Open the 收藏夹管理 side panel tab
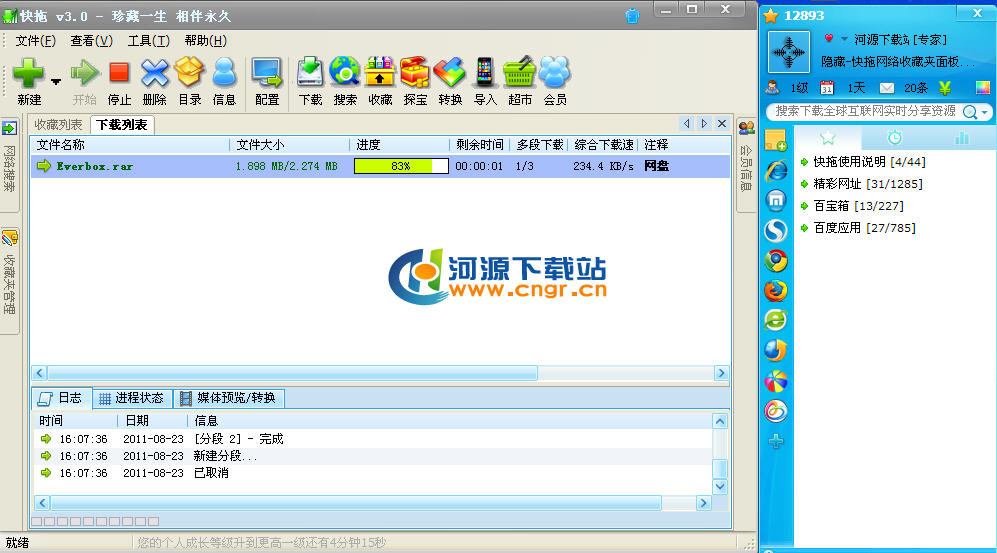997x553 pixels. tap(10, 281)
